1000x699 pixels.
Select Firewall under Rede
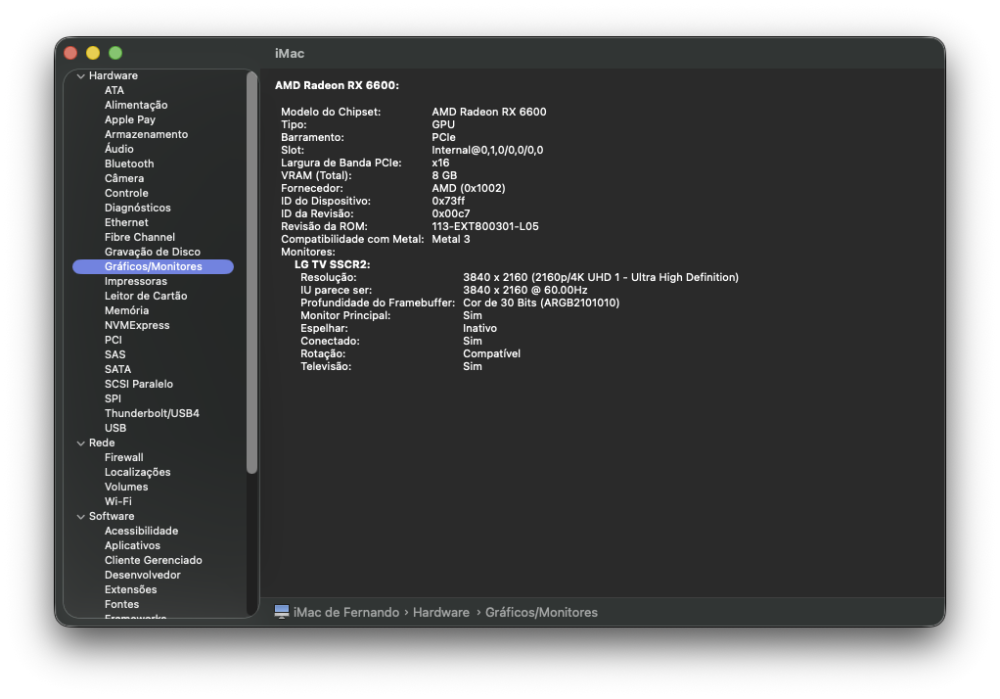click(124, 457)
